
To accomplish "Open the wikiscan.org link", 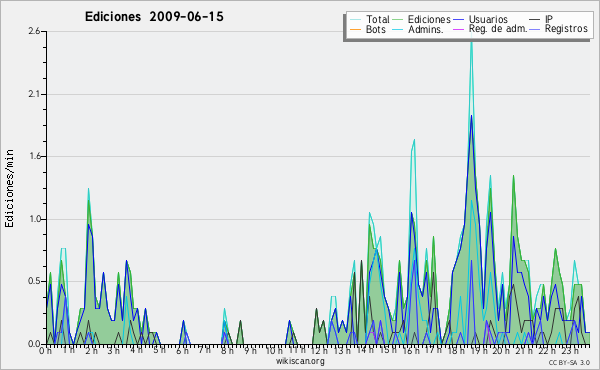I will pos(300,361).
